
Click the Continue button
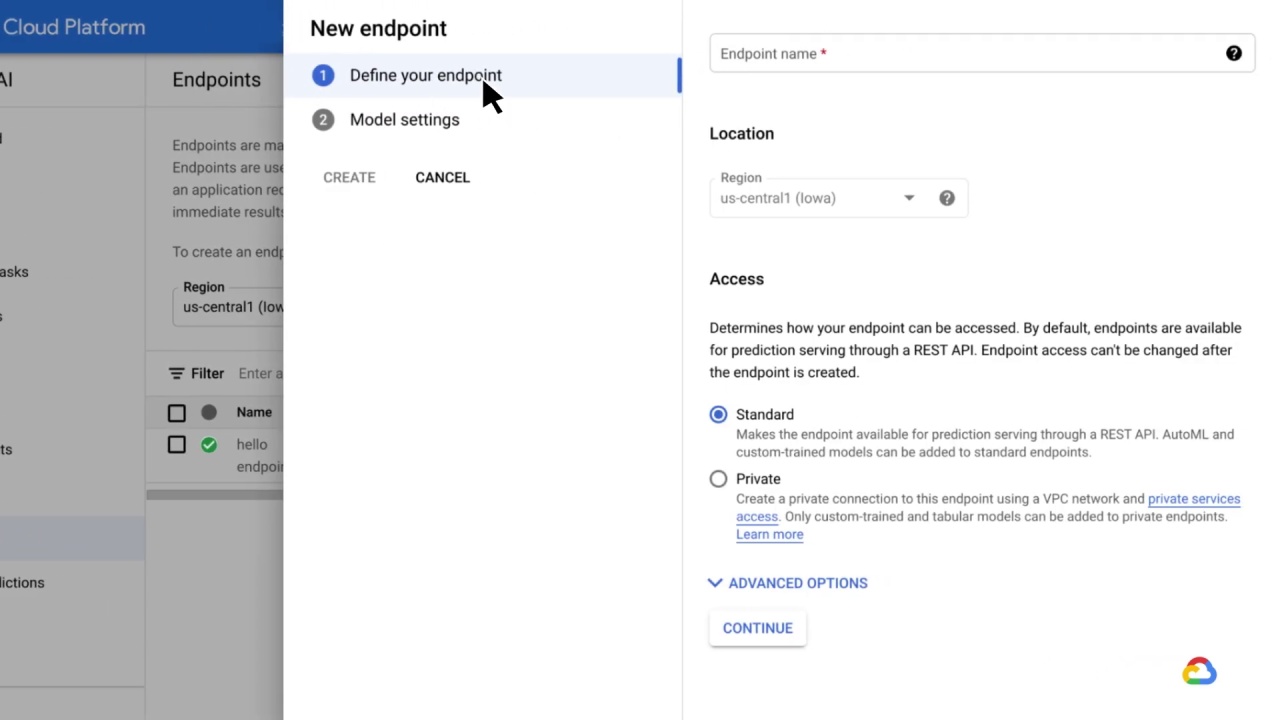(758, 628)
